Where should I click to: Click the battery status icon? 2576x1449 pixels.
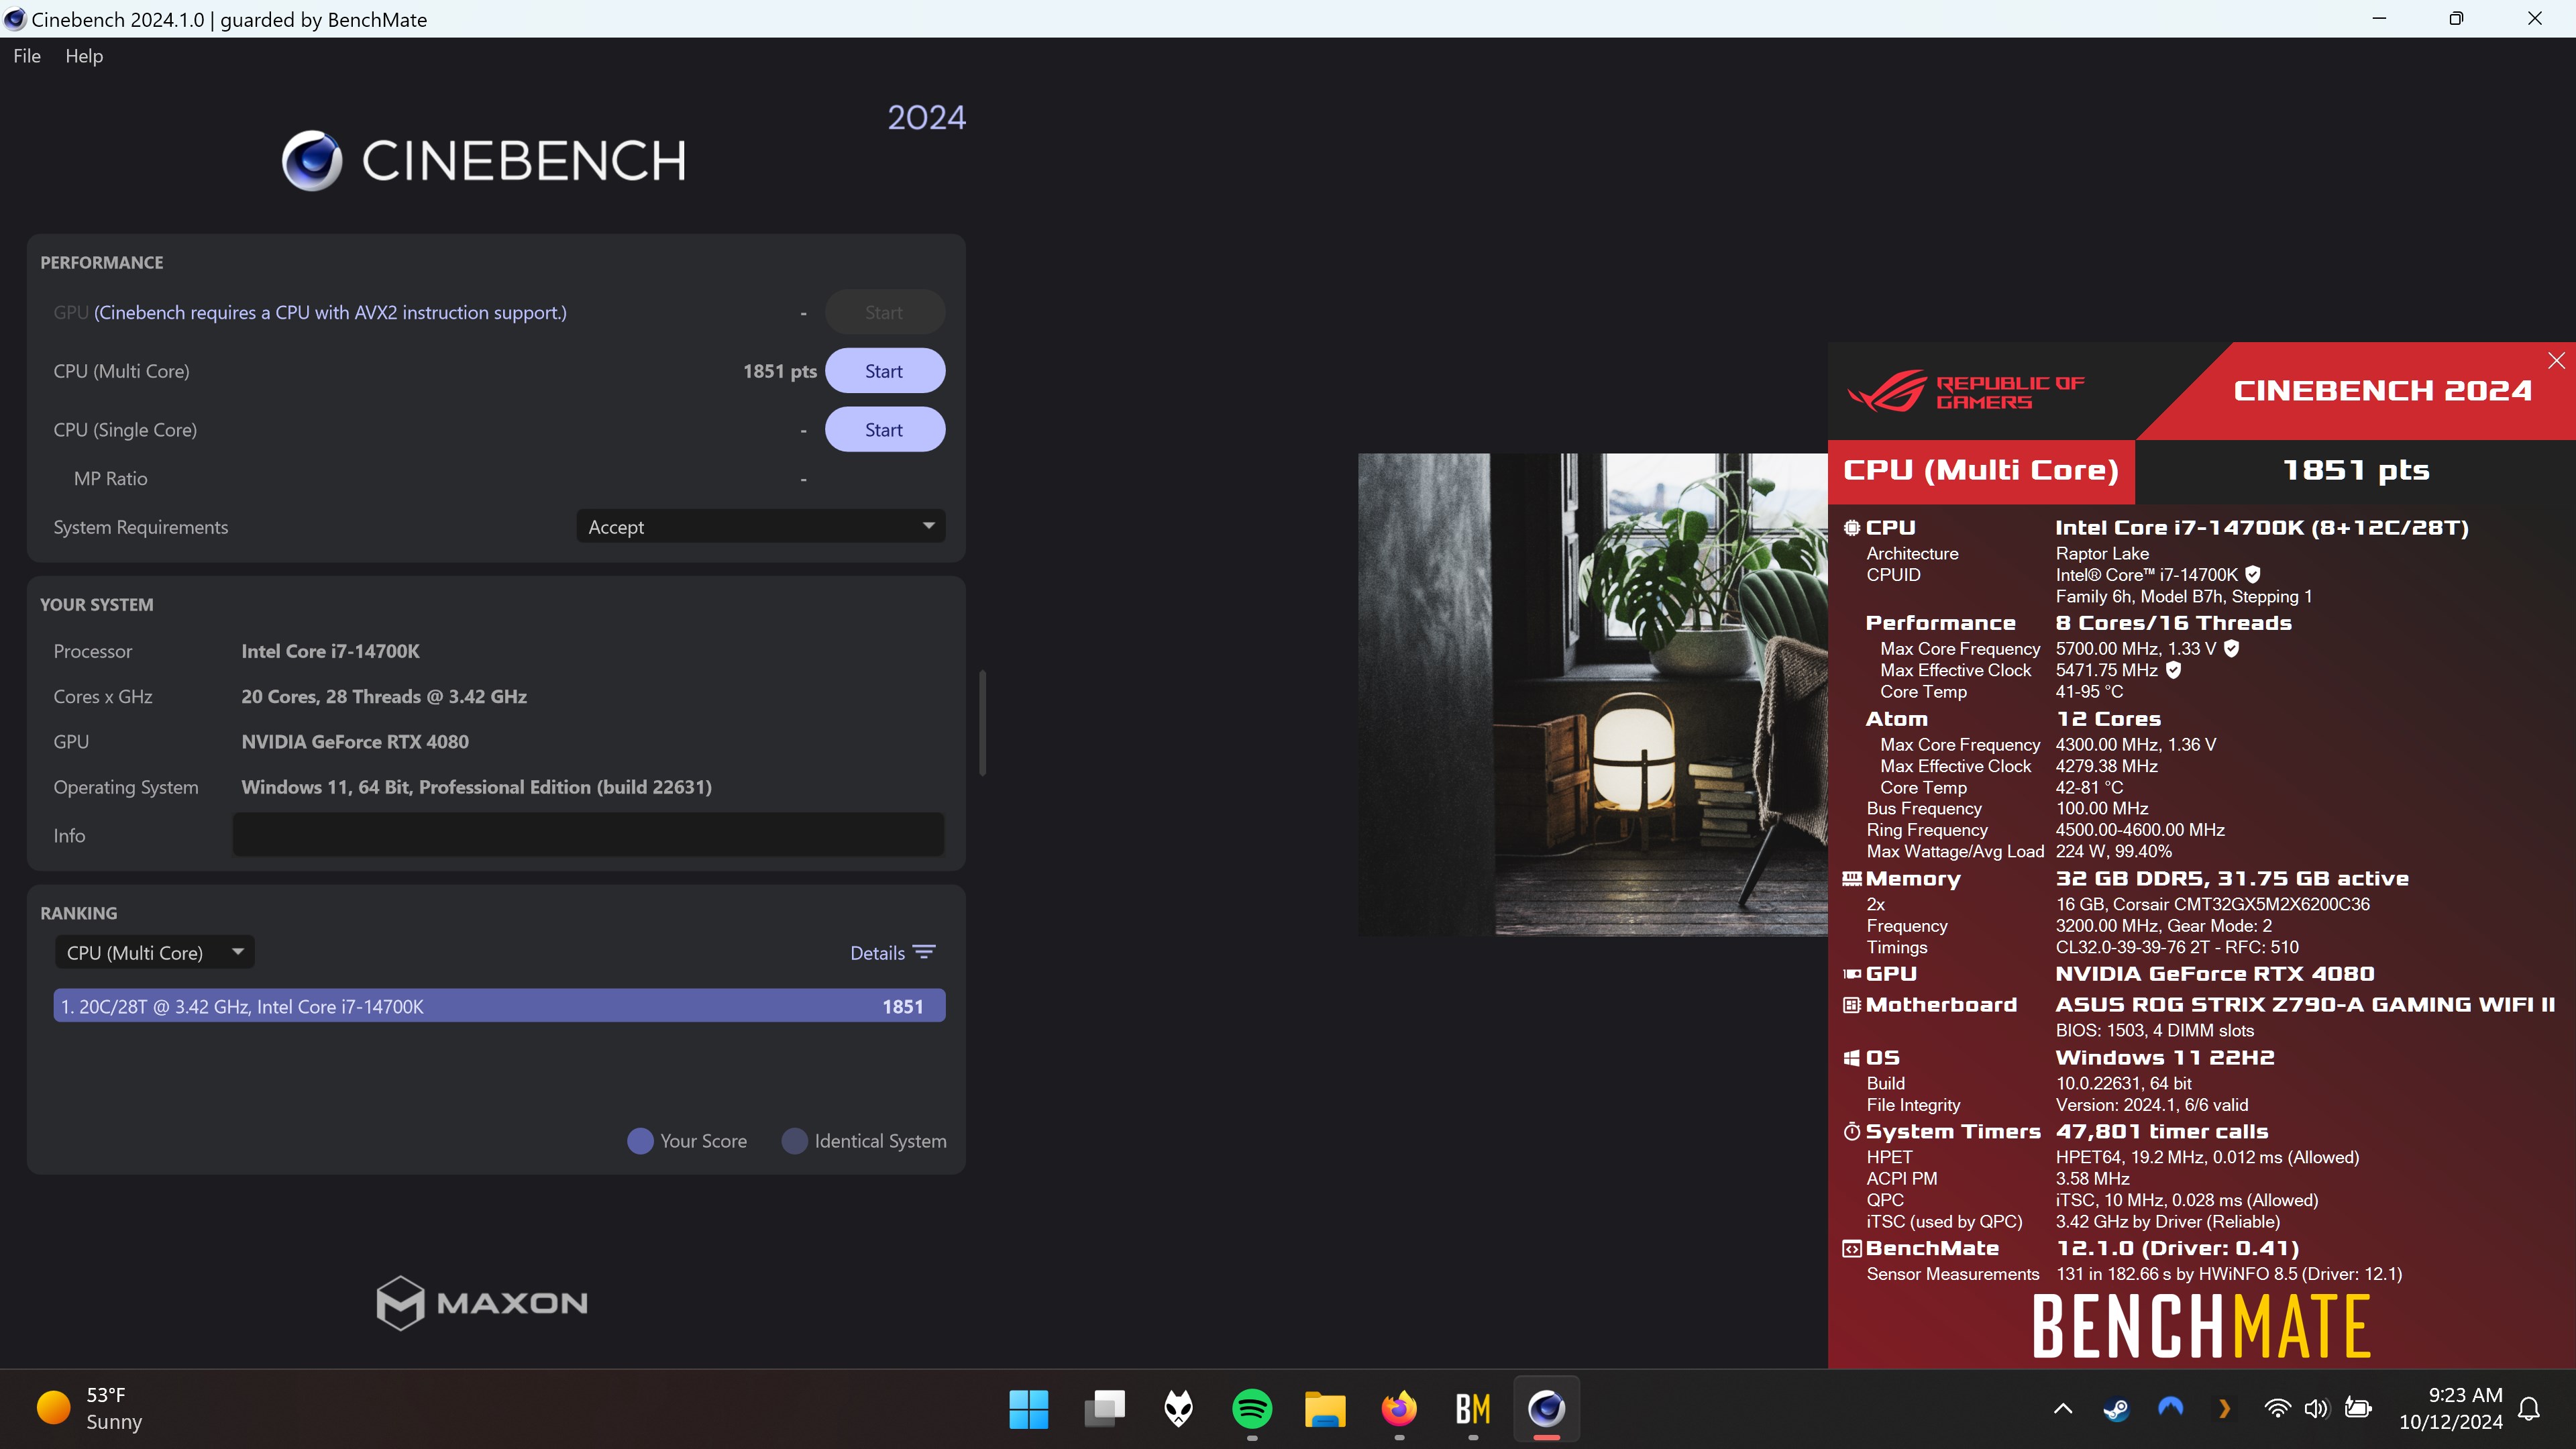[2358, 1409]
